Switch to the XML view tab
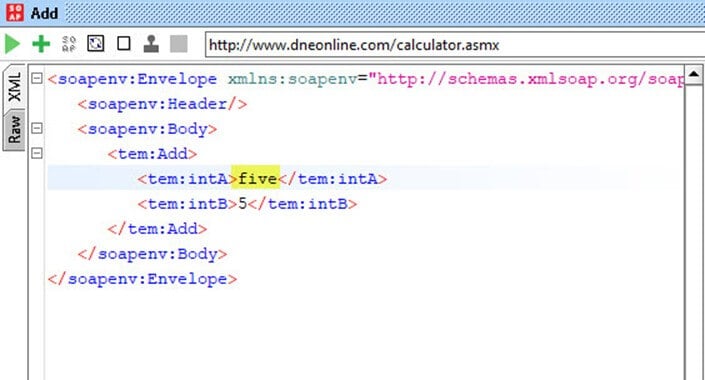The height and width of the screenshot is (380, 705). click(x=14, y=87)
